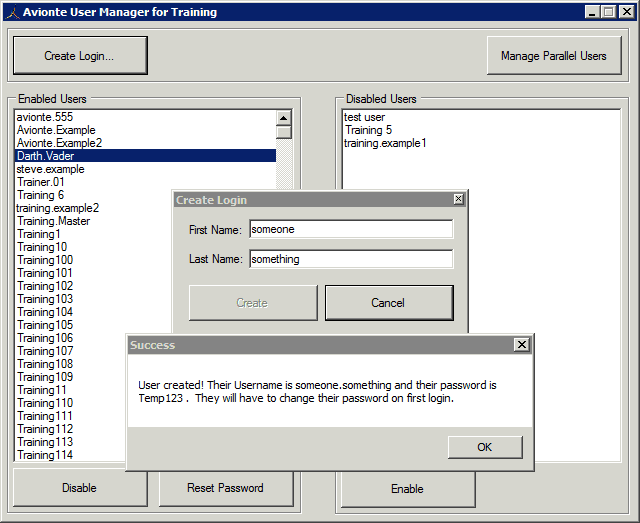This screenshot has width=640, height=523.
Task: Select Training108 user
Action: pos(71,364)
